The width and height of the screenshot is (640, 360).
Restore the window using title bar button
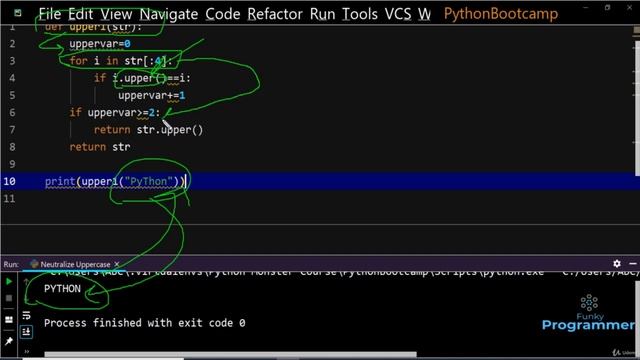[607, 7]
